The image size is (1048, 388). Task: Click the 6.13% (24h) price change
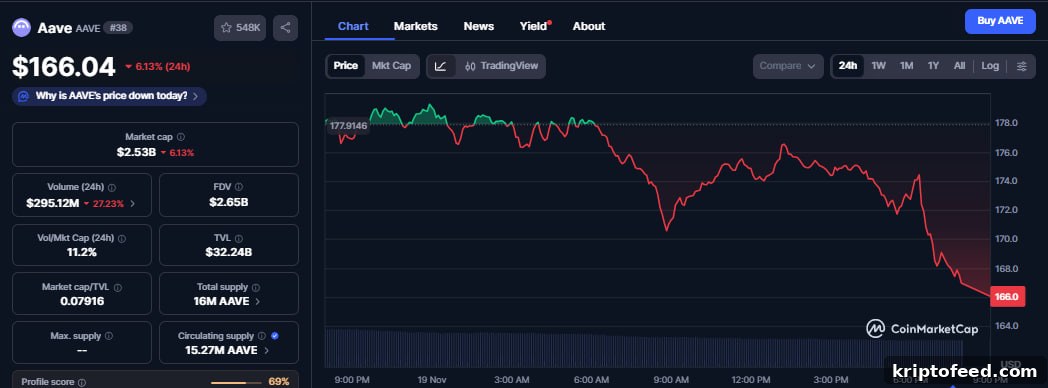(x=158, y=67)
